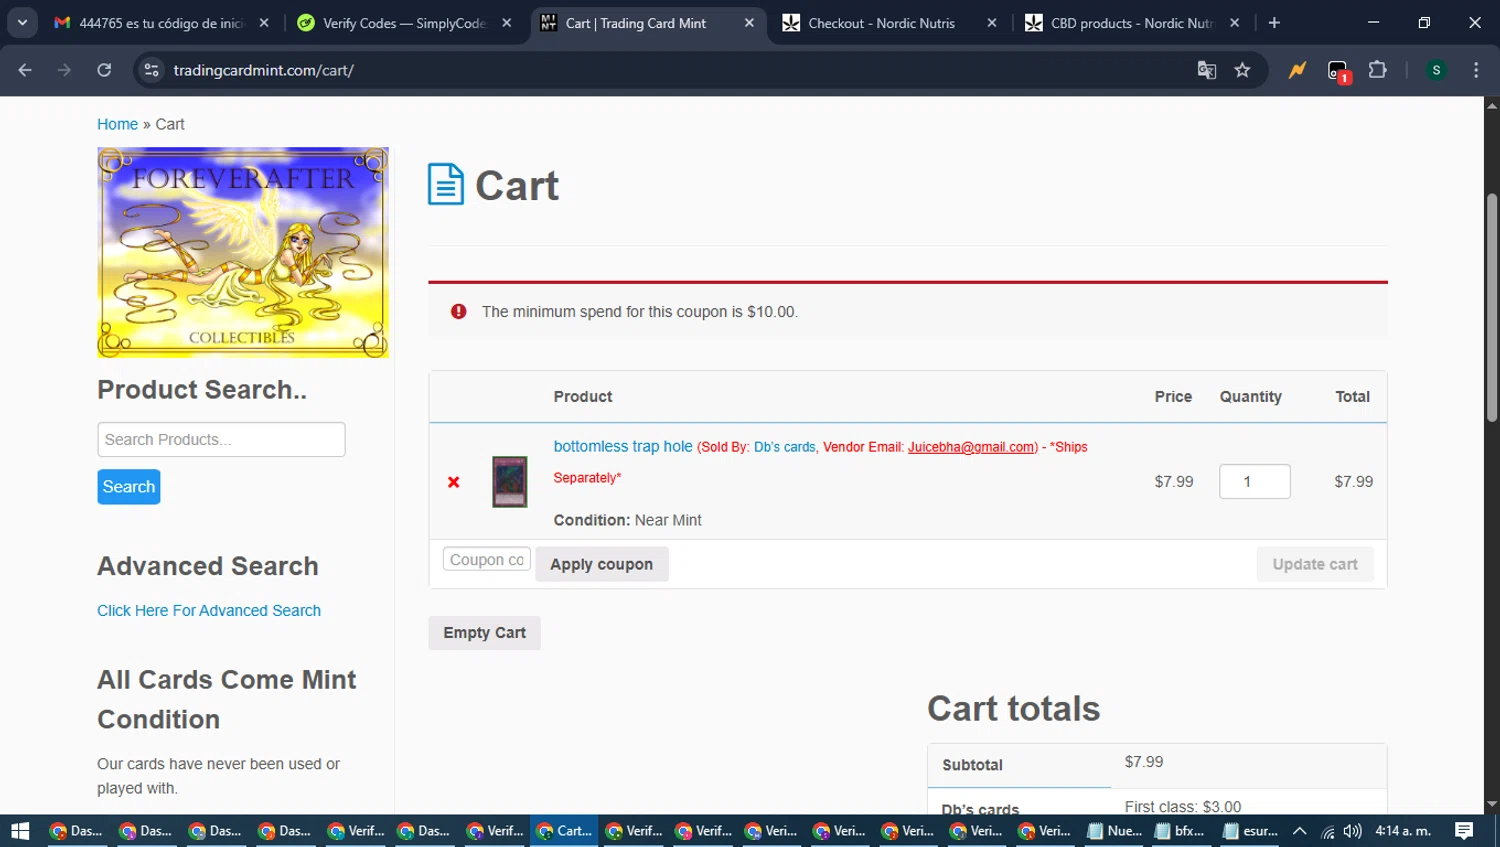Viewport: 1500px width, 847px height.
Task: Open the tab search dropdown arrow
Action: [x=22, y=23]
